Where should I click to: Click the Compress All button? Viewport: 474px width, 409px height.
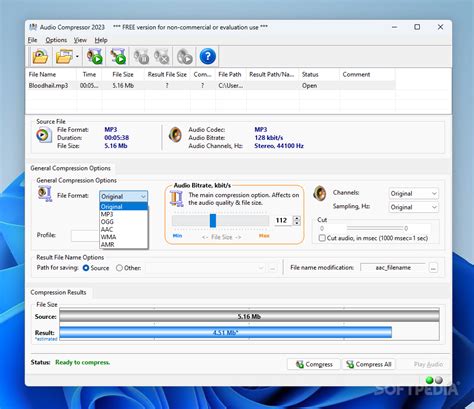(x=369, y=364)
